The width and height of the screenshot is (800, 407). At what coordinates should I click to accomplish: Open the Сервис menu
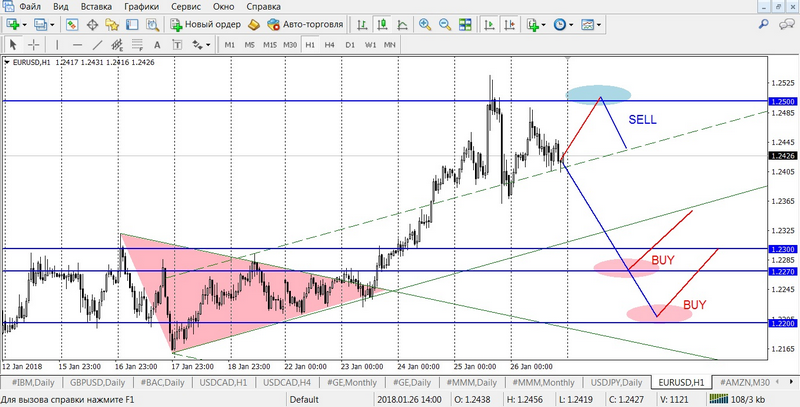pyautogui.click(x=185, y=7)
